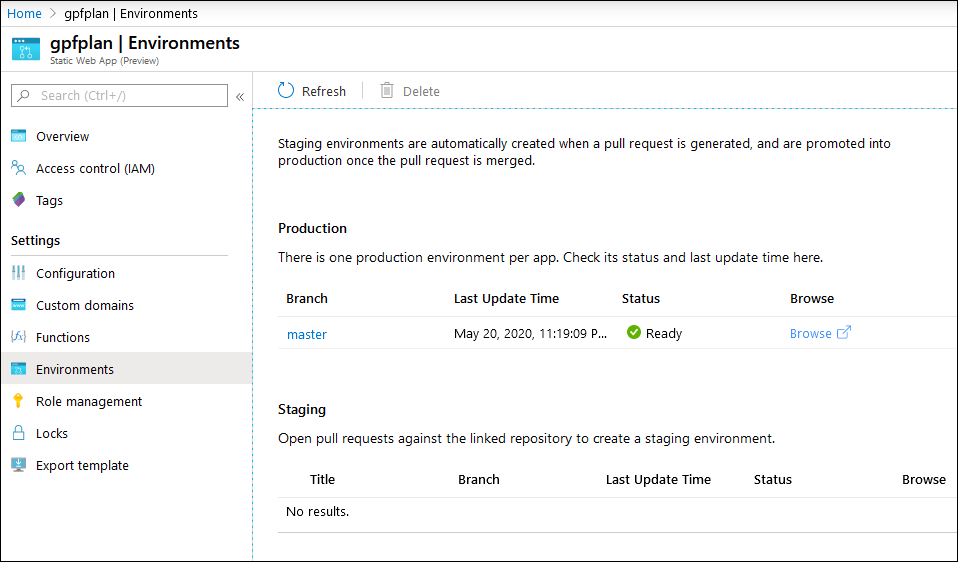Click the May 20, 2020 timestamp cell
The width and height of the screenshot is (958, 562).
point(530,334)
